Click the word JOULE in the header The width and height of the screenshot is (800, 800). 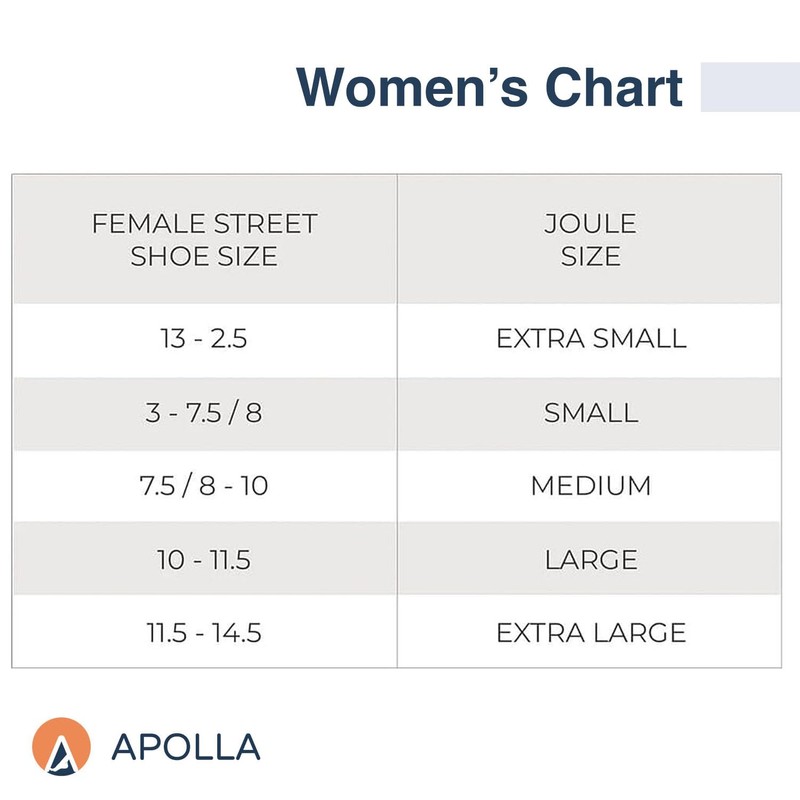click(x=590, y=224)
